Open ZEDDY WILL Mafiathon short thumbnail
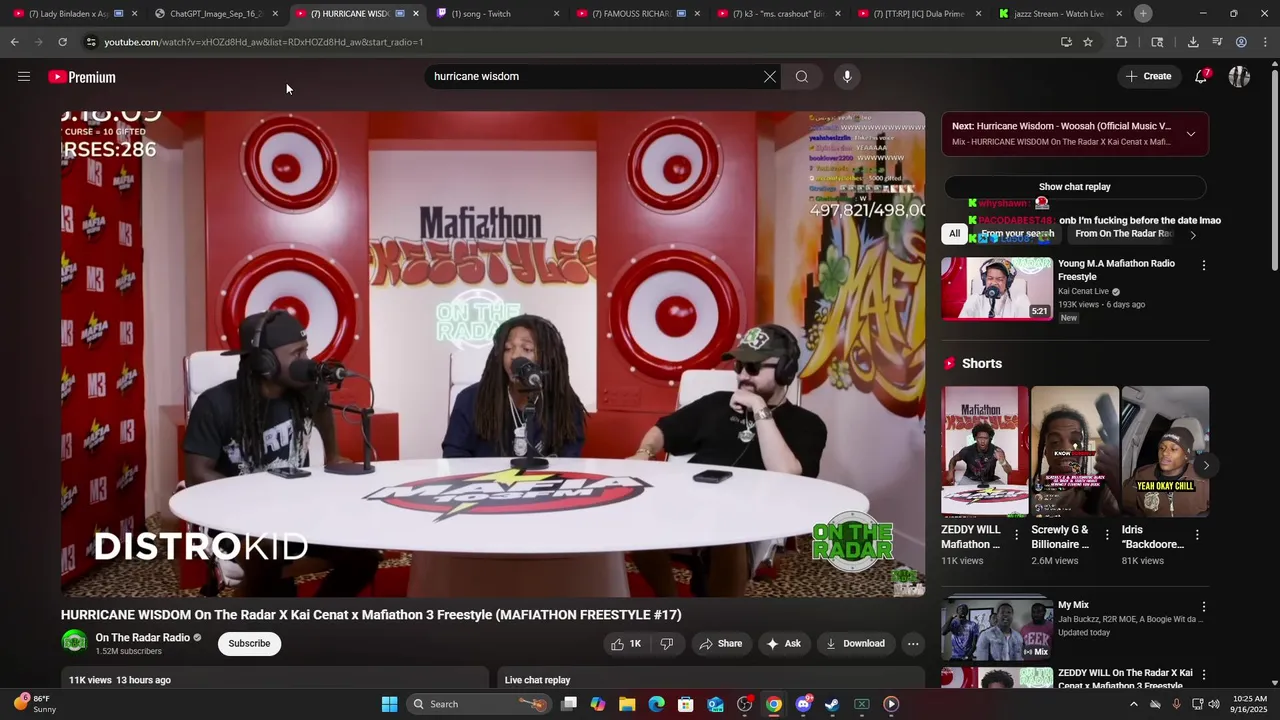Image resolution: width=1280 pixels, height=720 pixels. (985, 451)
